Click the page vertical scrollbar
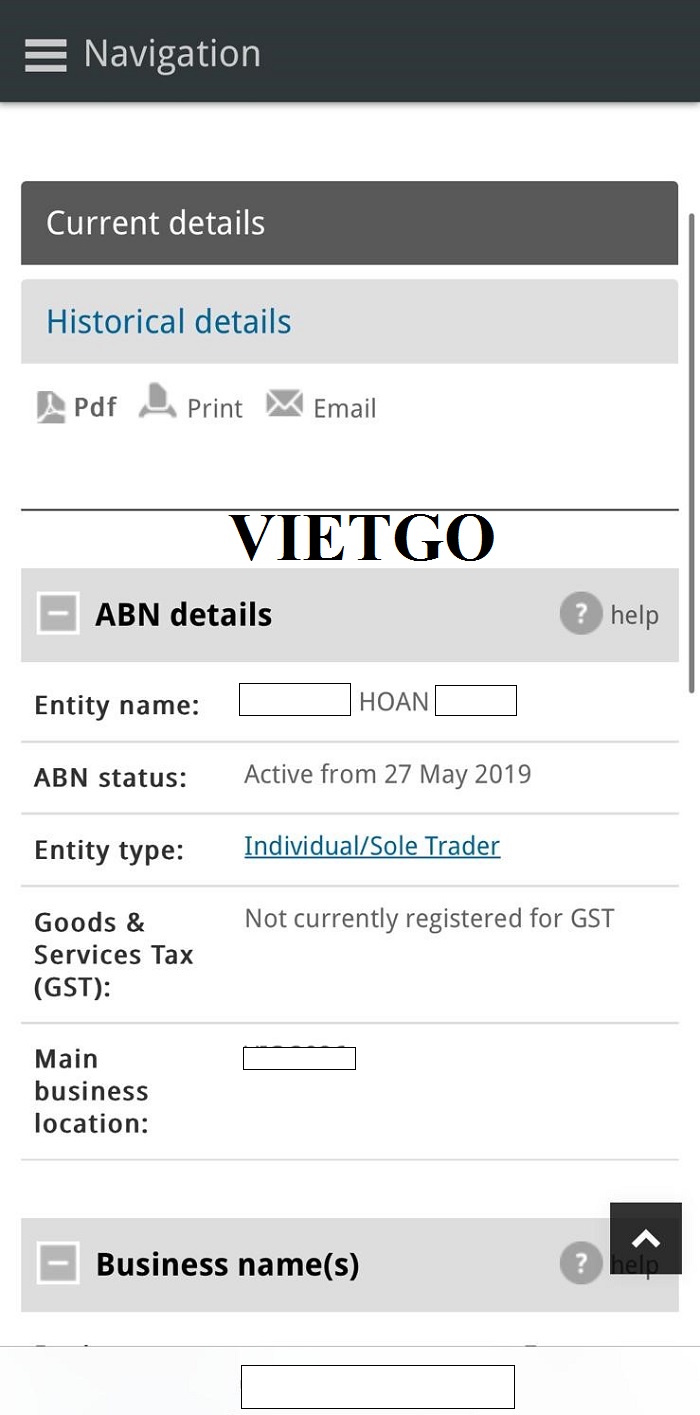The image size is (700, 1415). click(691, 450)
